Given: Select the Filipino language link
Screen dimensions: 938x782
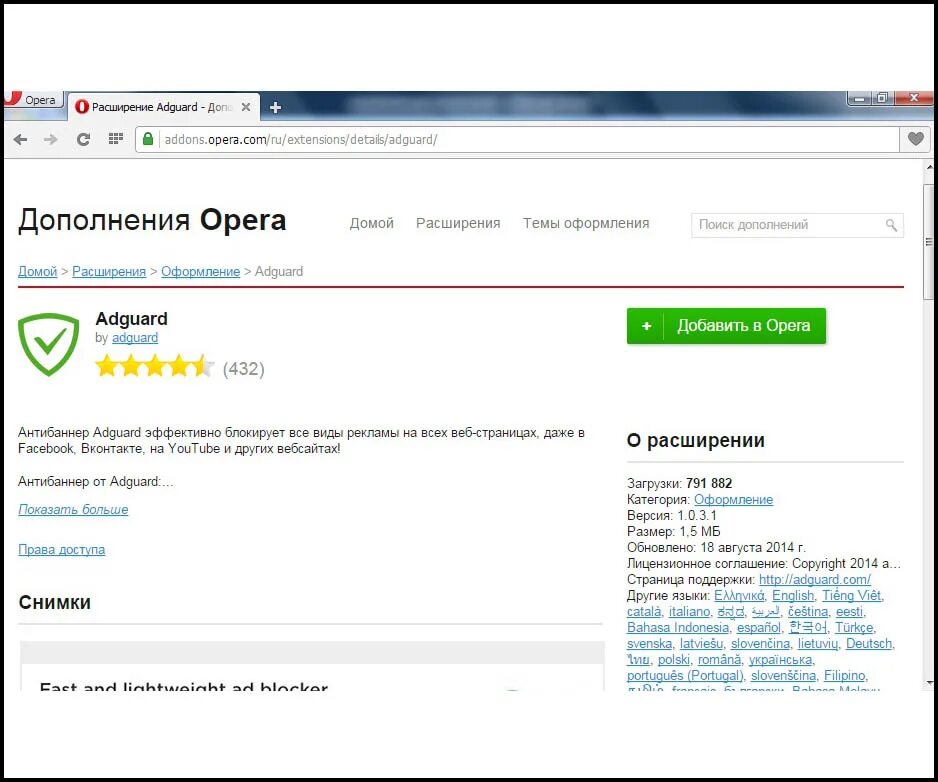Looking at the screenshot, I should tap(844, 676).
